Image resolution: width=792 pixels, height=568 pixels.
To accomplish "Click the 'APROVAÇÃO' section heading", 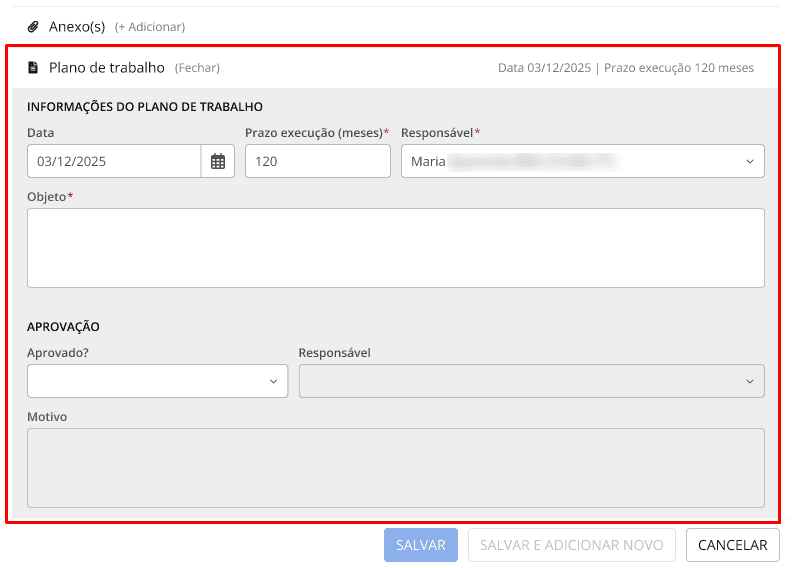I will point(63,327).
